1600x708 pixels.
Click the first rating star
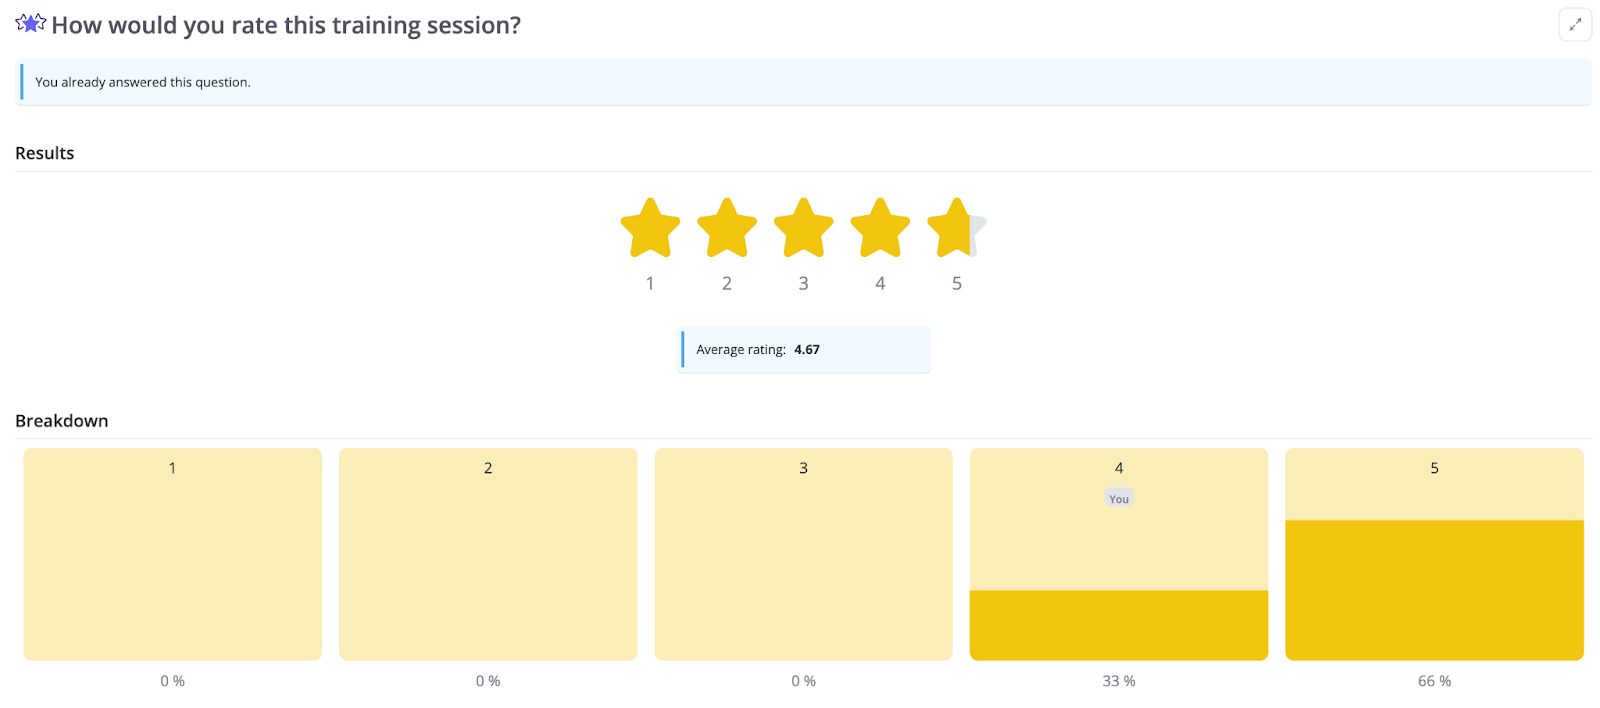650,229
